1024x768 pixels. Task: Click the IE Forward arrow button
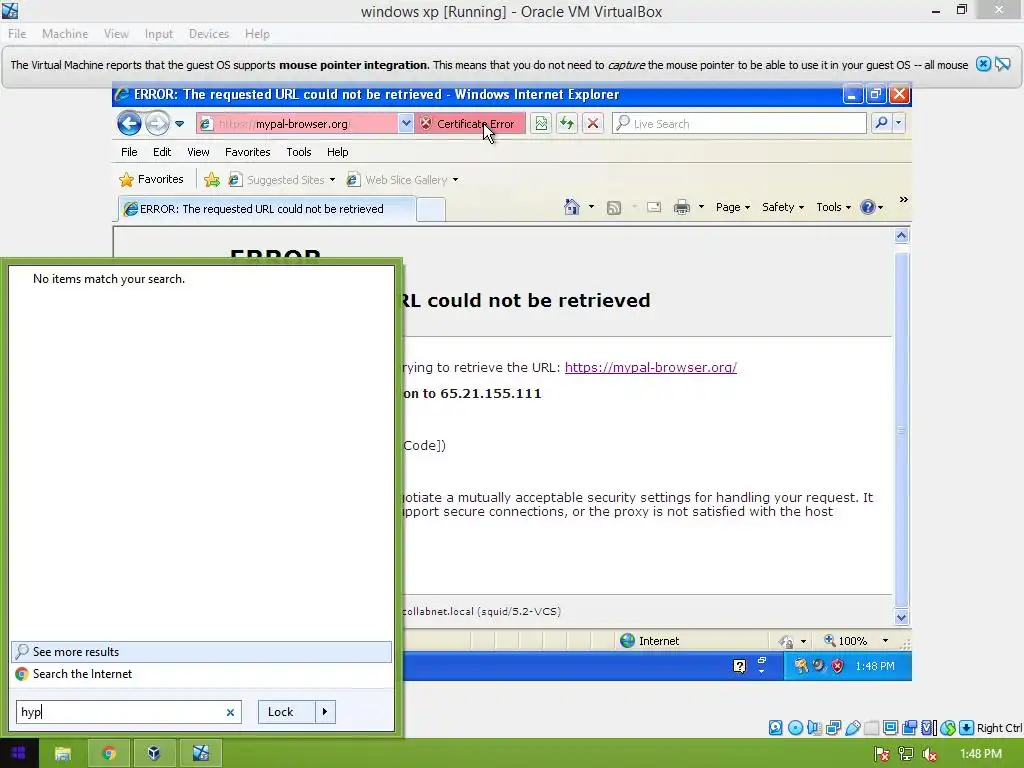click(x=157, y=123)
